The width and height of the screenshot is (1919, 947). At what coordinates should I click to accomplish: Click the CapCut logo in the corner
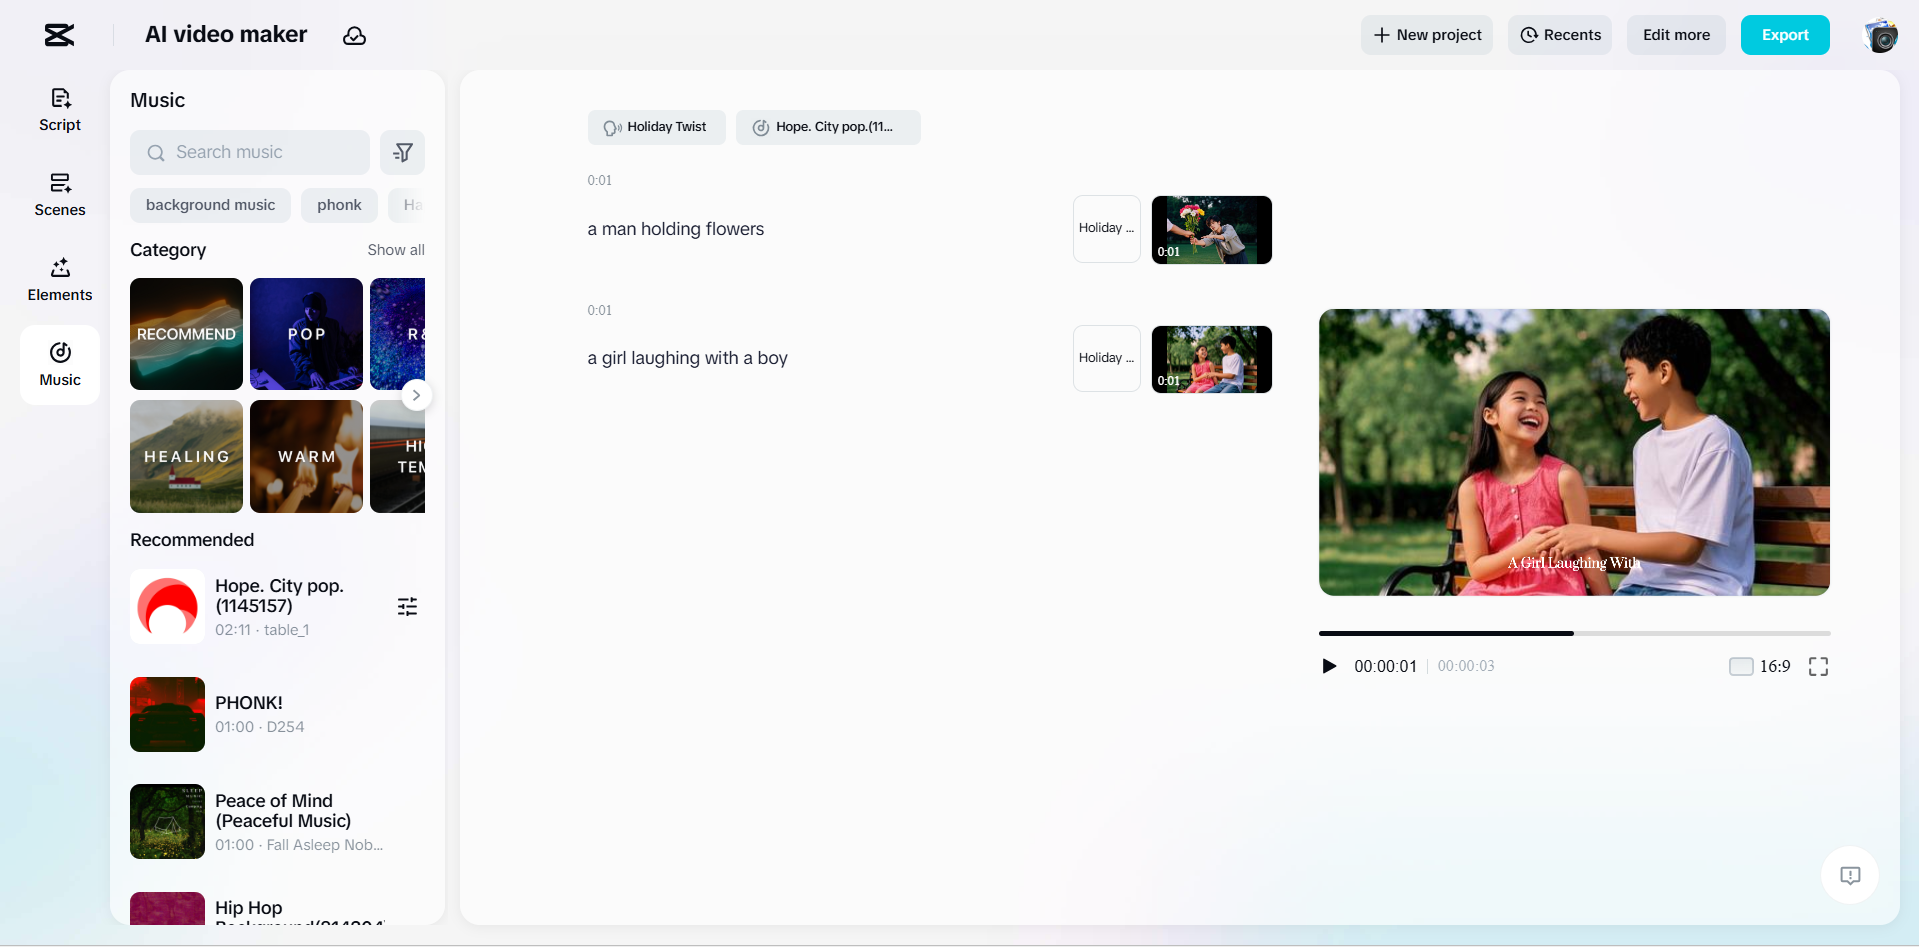[x=58, y=35]
